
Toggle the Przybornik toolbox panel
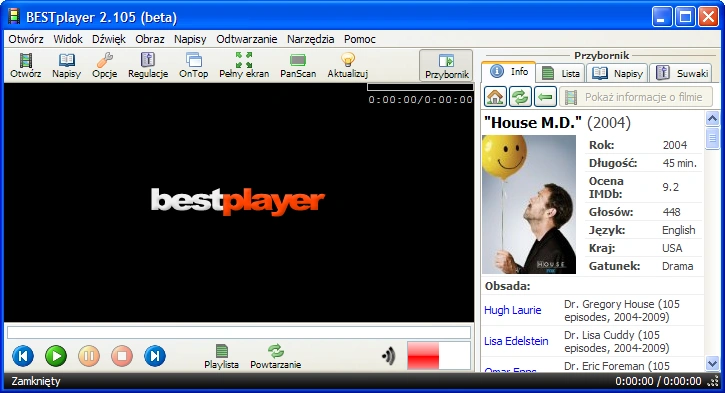pyautogui.click(x=446, y=66)
